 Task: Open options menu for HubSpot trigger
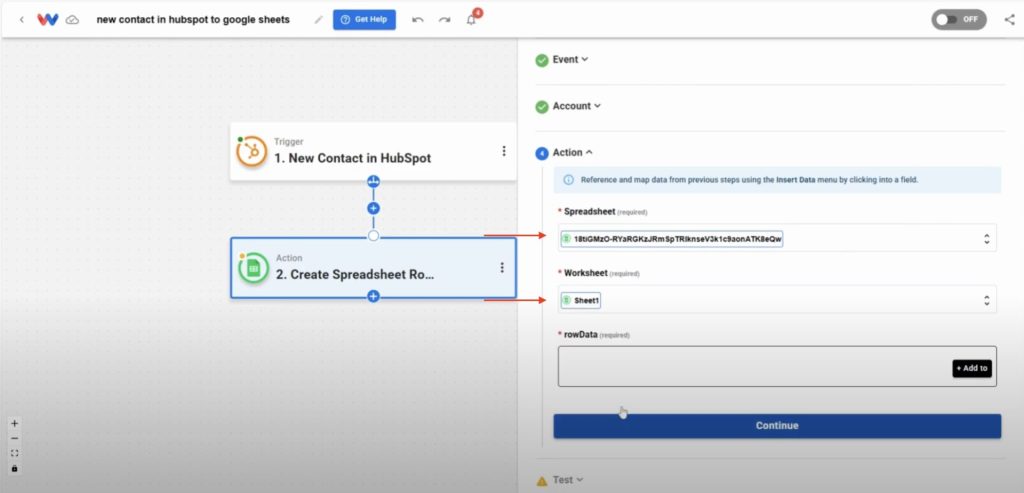(x=504, y=151)
